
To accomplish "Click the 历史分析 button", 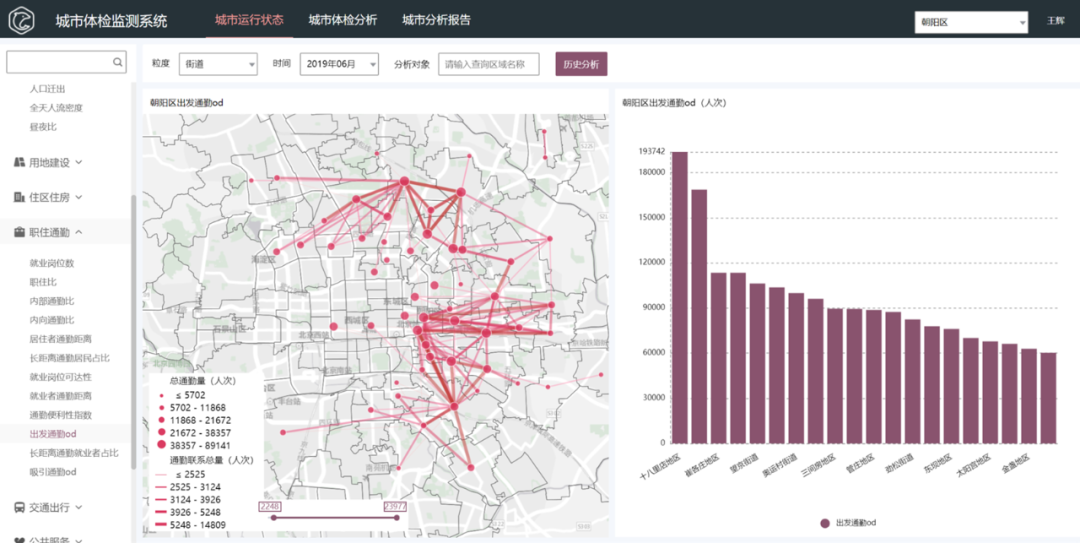I will tap(581, 64).
